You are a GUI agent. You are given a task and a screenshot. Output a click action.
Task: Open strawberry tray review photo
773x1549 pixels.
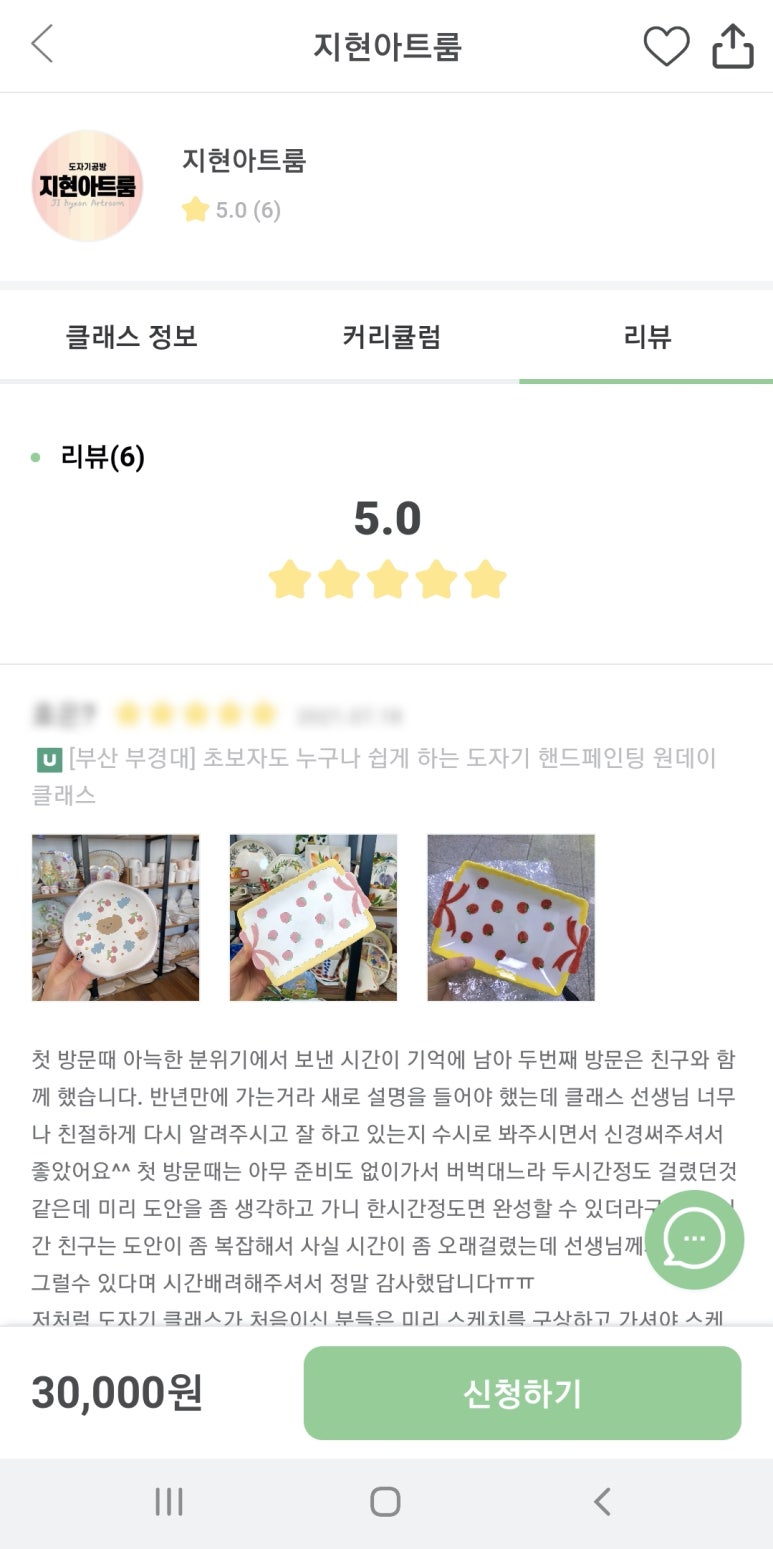pyautogui.click(x=511, y=917)
